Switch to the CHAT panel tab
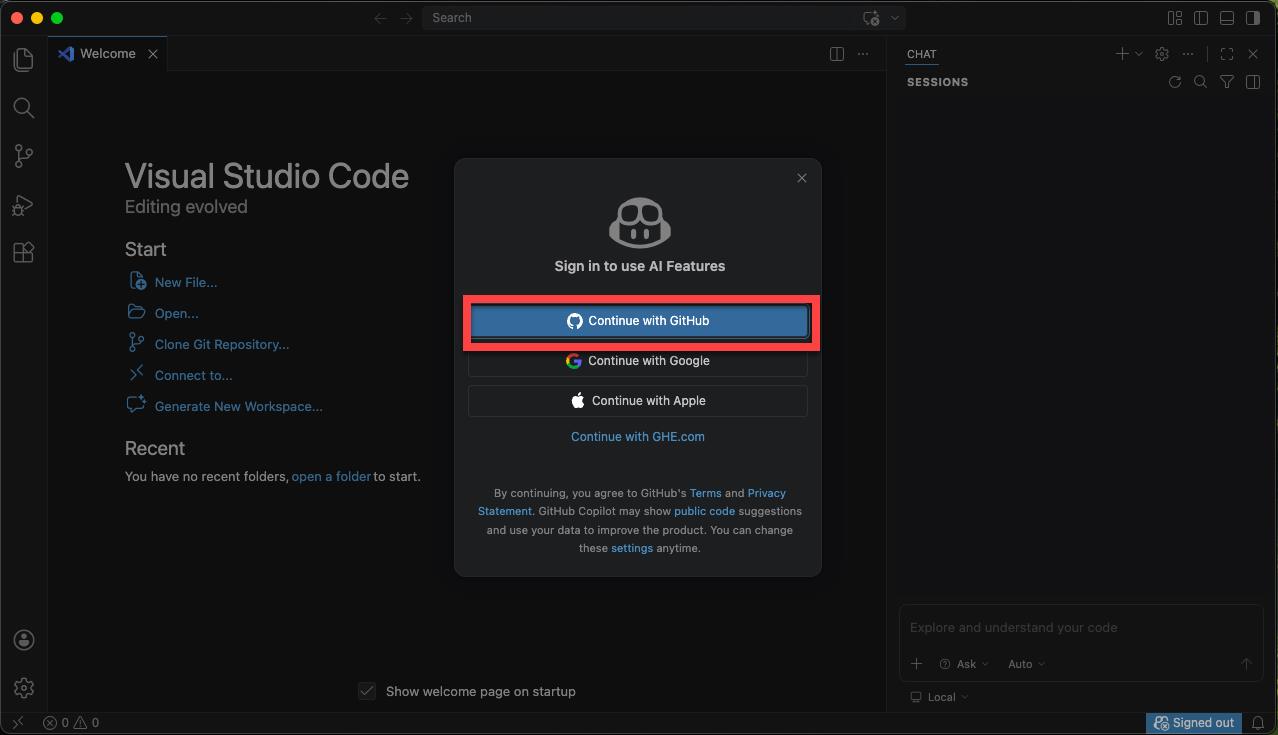 point(921,54)
